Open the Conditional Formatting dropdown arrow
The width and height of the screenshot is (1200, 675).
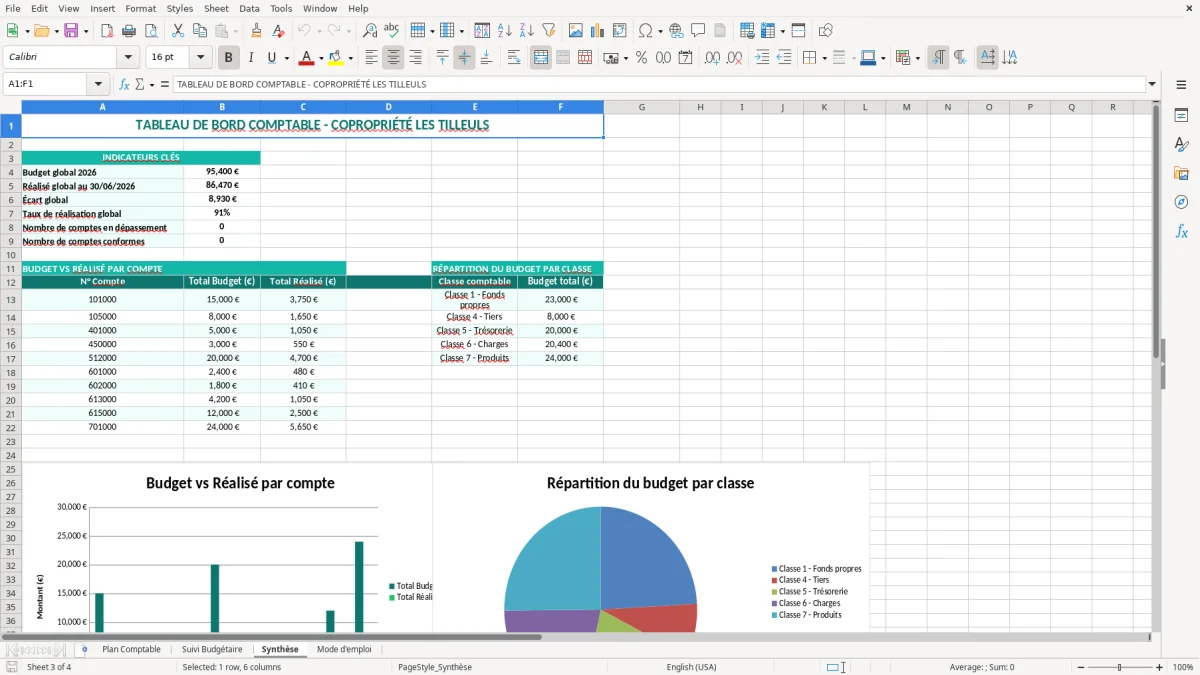coord(917,58)
